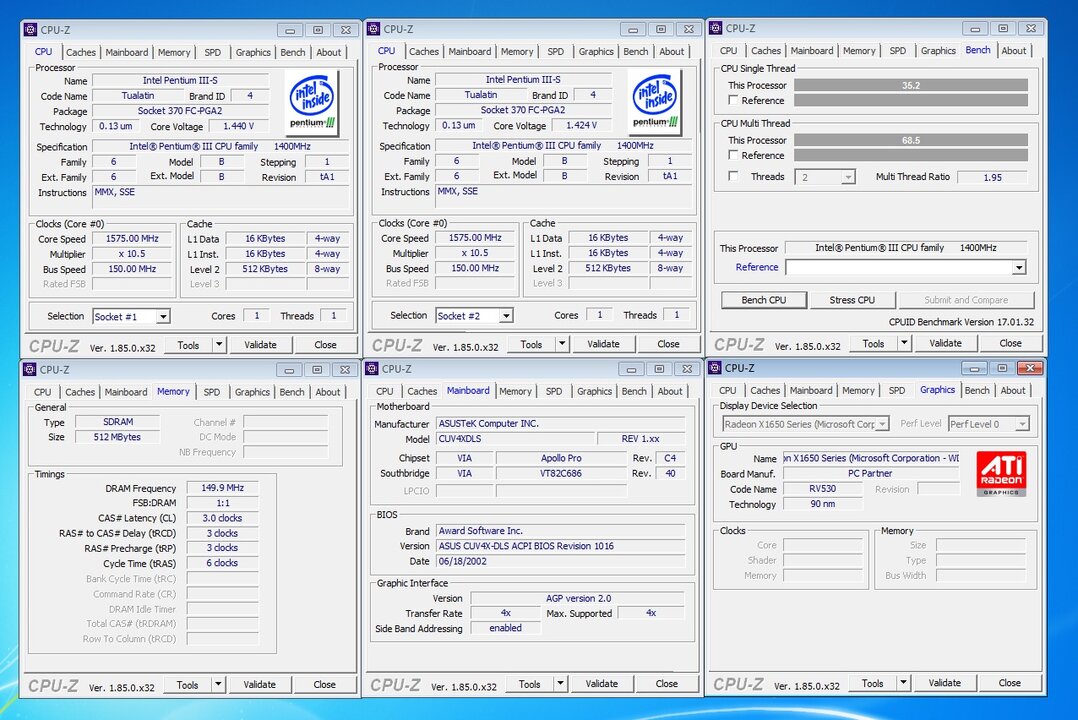This screenshot has height=720, width=1078.
Task: Minimize the Bench CPU-Z window
Action: [x=975, y=29]
